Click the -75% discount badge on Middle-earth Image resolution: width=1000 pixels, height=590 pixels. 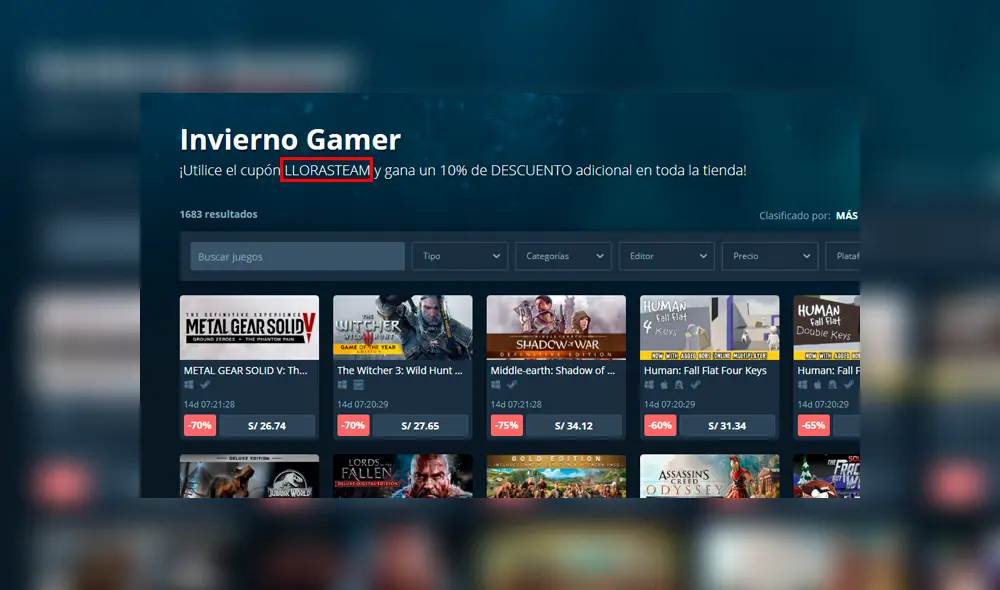coord(506,425)
